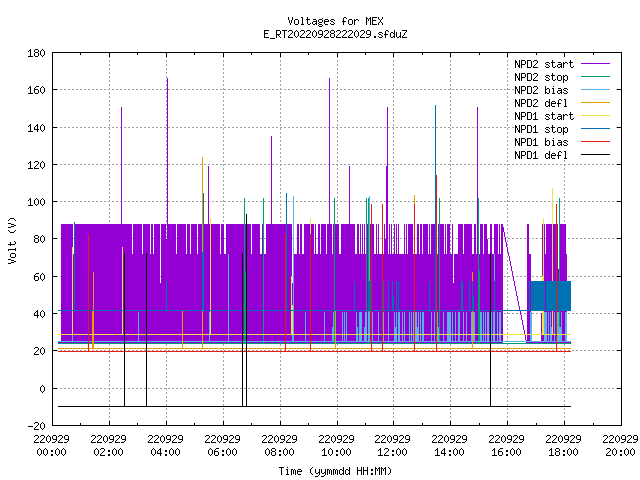Image resolution: width=640 pixels, height=480 pixels.
Task: Click the Volt (V) y-axis label
Action: pos(13,240)
